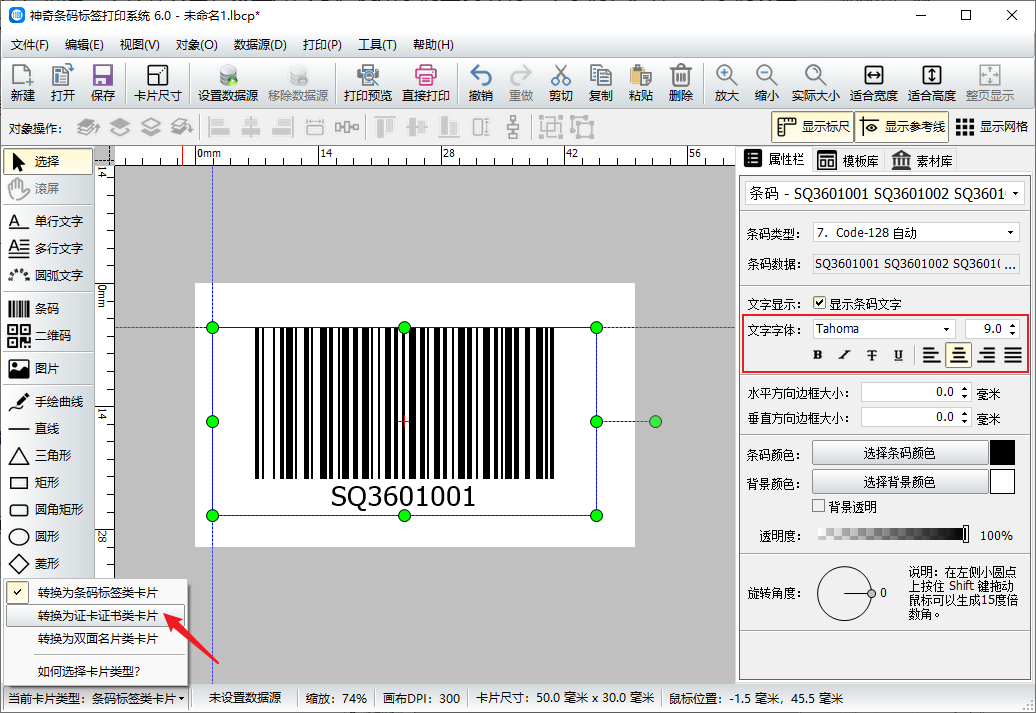Viewport: 1036px width, 713px height.
Task: Click 直接打印 direct print icon
Action: tap(426, 83)
